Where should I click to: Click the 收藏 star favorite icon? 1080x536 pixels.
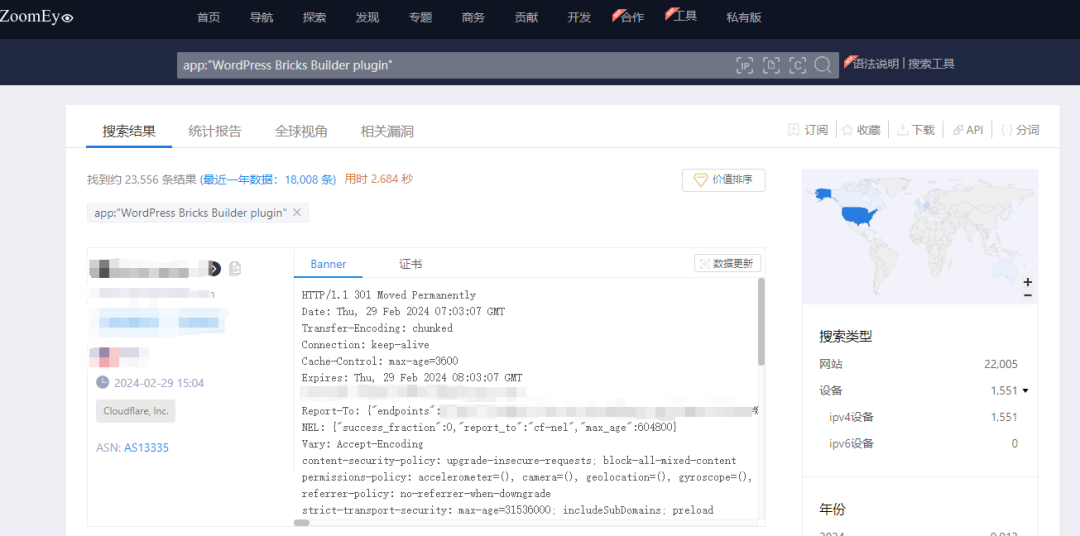pos(847,130)
